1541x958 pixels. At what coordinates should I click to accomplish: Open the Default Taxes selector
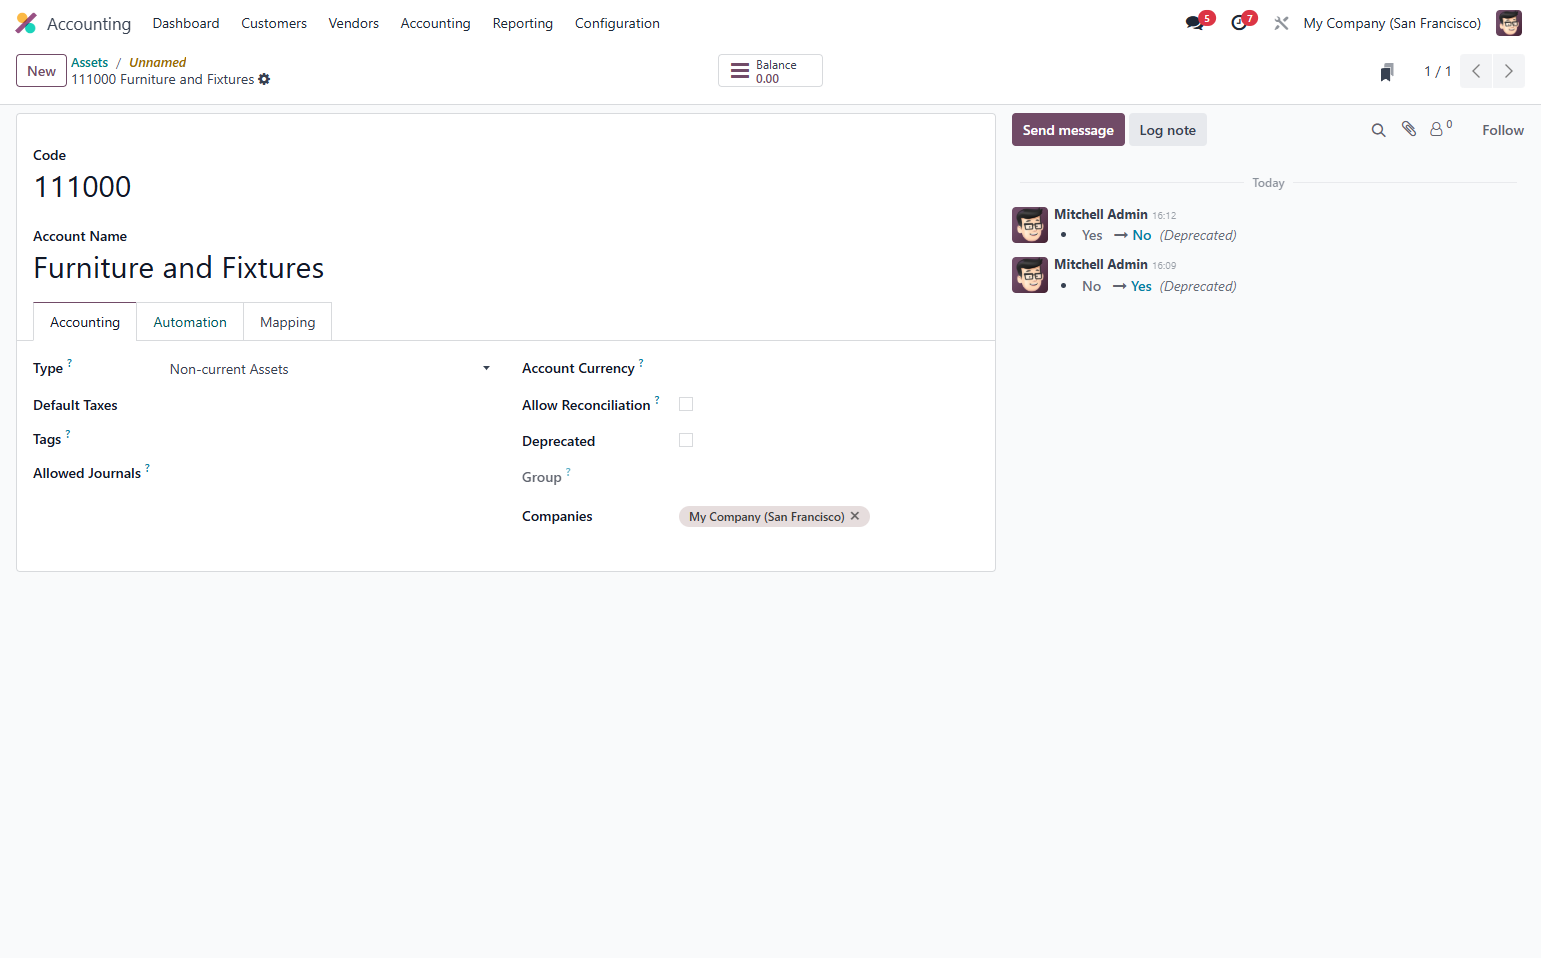[x=331, y=405]
